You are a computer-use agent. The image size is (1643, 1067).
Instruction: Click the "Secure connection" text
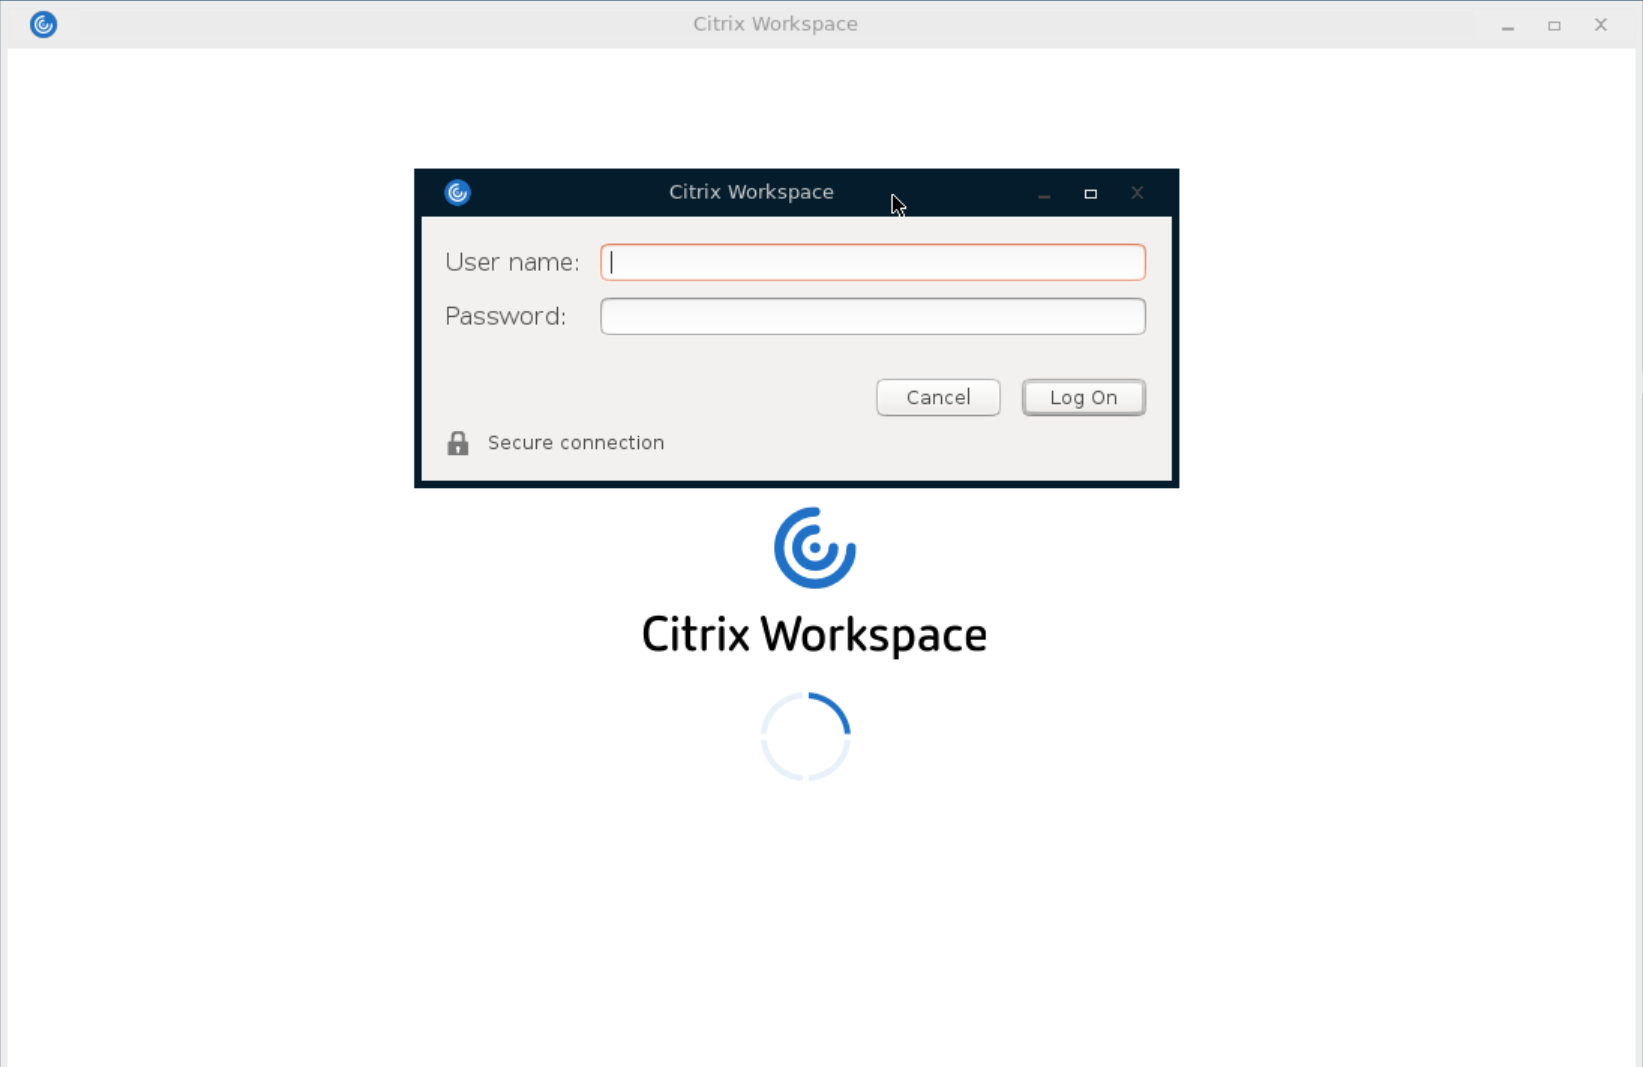(x=576, y=442)
